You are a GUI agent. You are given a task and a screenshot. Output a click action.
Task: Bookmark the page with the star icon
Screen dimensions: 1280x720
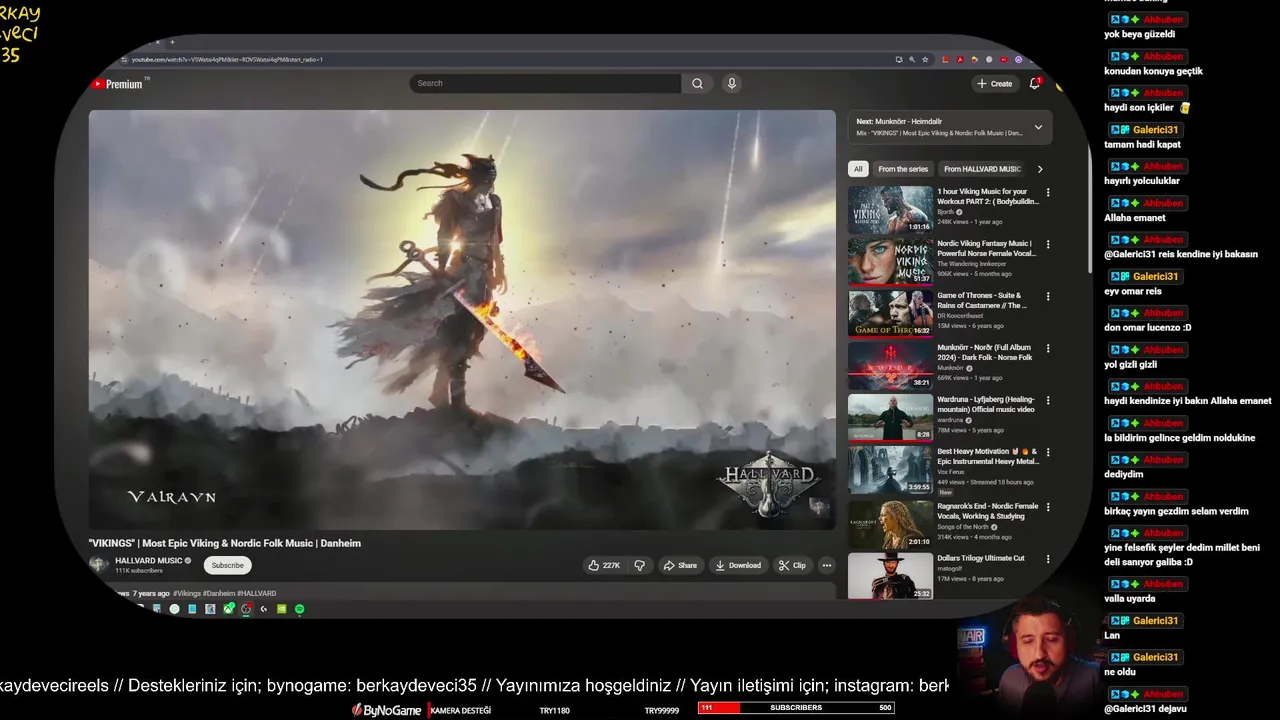coord(925,59)
